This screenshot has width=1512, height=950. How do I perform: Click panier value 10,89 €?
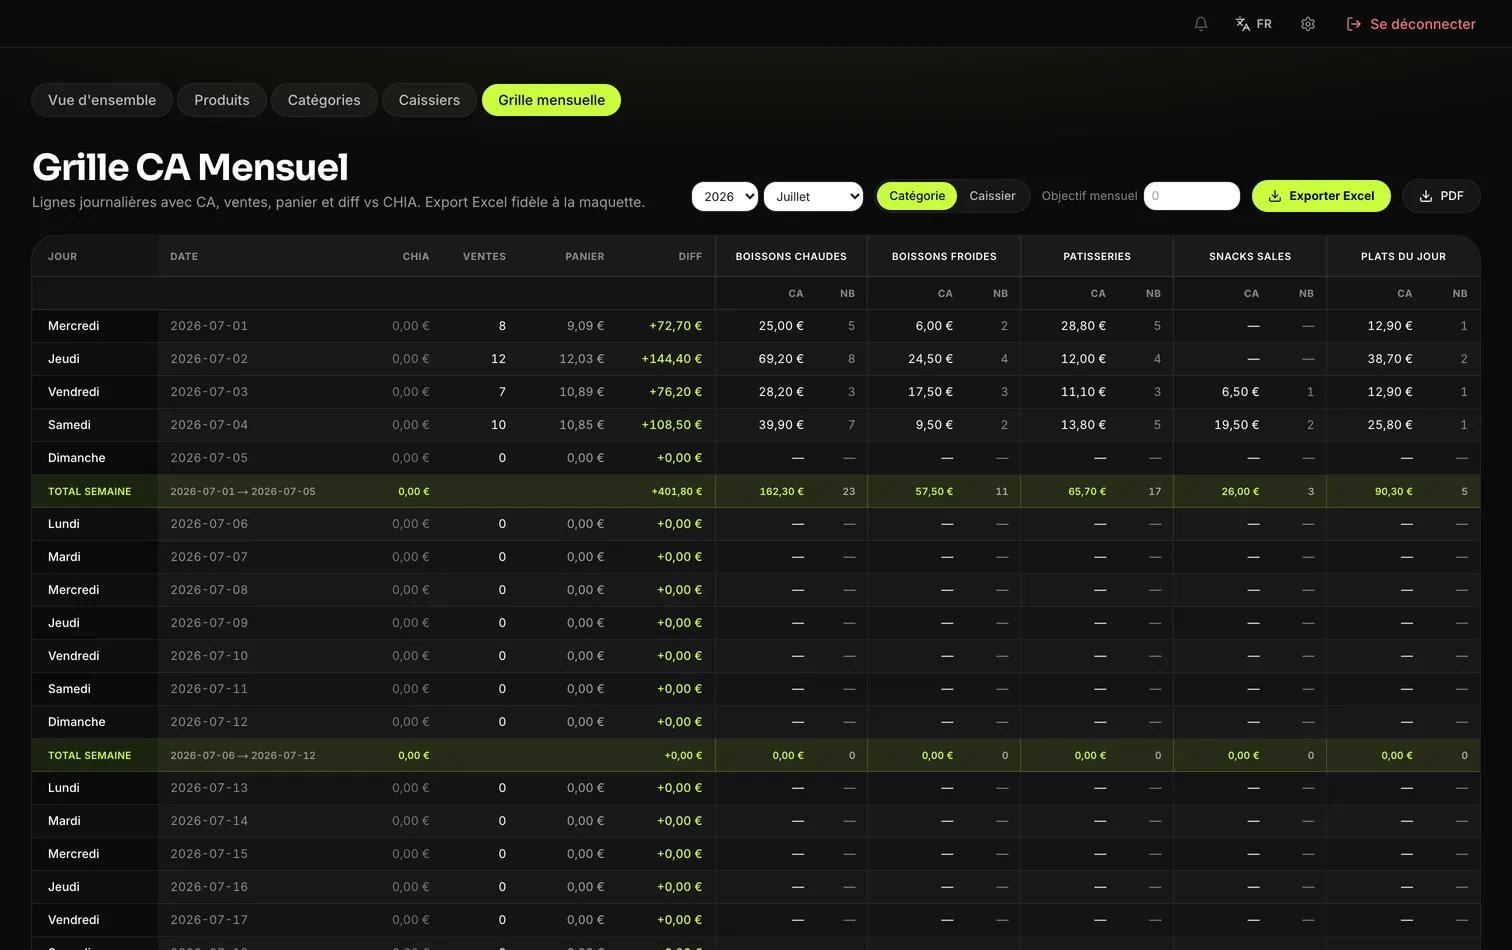[x=581, y=392]
